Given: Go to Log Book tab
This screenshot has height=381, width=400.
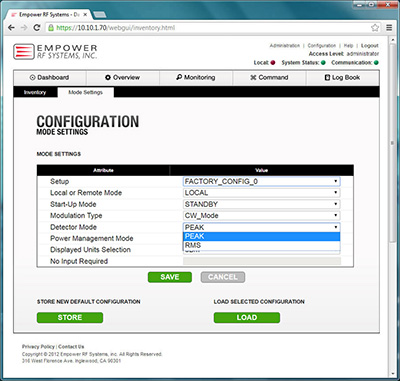Looking at the screenshot, I should (x=342, y=77).
